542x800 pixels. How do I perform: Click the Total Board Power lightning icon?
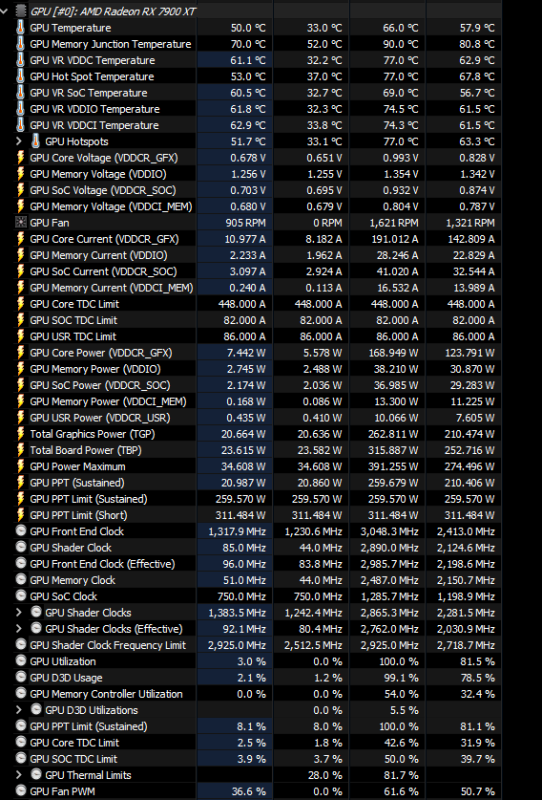(20, 451)
